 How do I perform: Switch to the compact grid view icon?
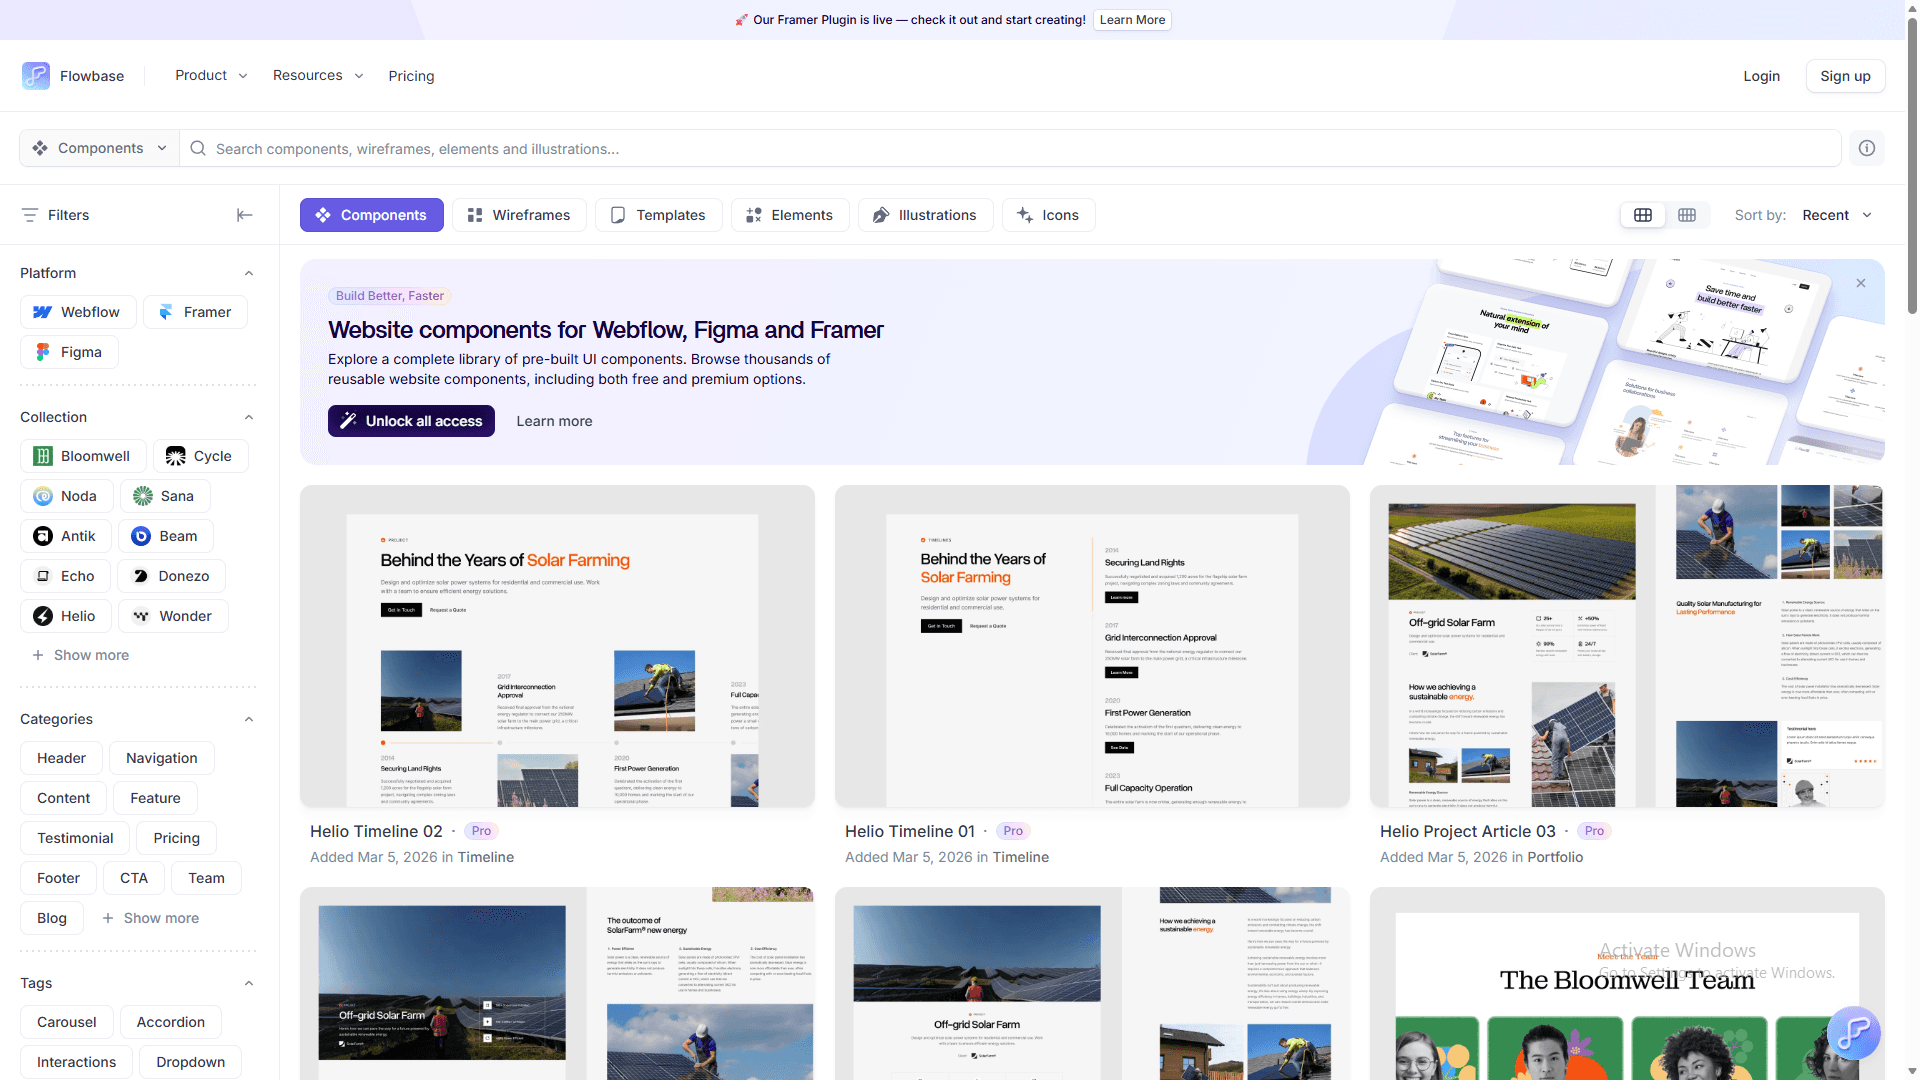point(1687,215)
